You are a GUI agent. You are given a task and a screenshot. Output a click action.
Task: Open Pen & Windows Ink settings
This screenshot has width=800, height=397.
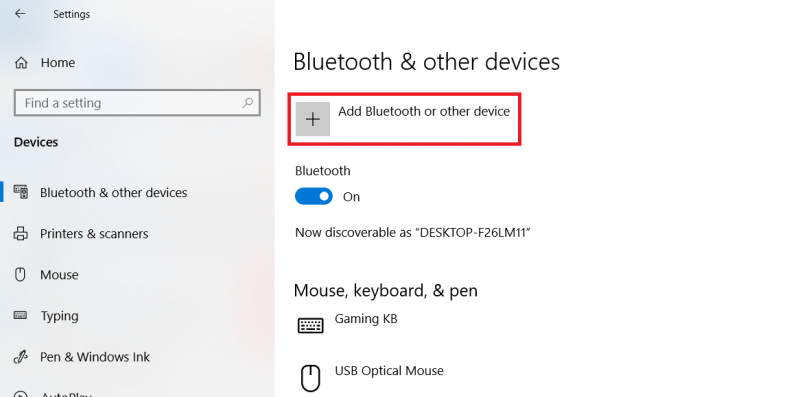click(x=95, y=357)
